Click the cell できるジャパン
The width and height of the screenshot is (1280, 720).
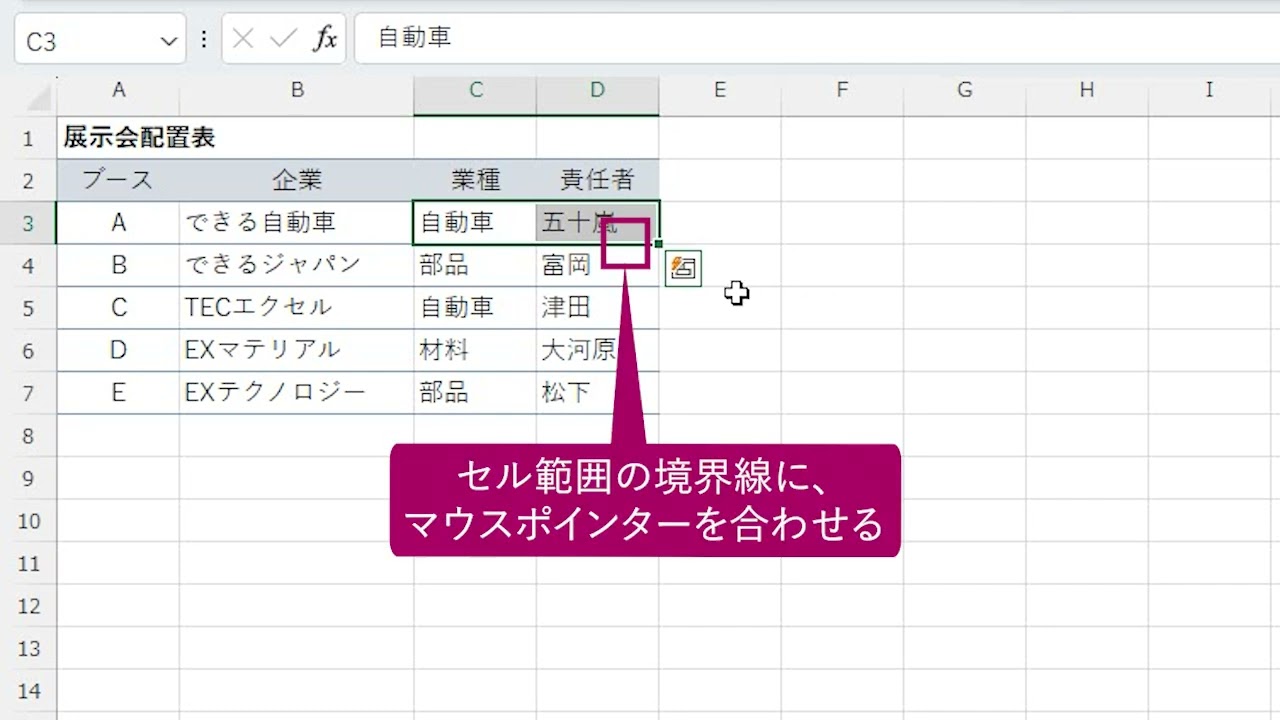[x=297, y=265]
